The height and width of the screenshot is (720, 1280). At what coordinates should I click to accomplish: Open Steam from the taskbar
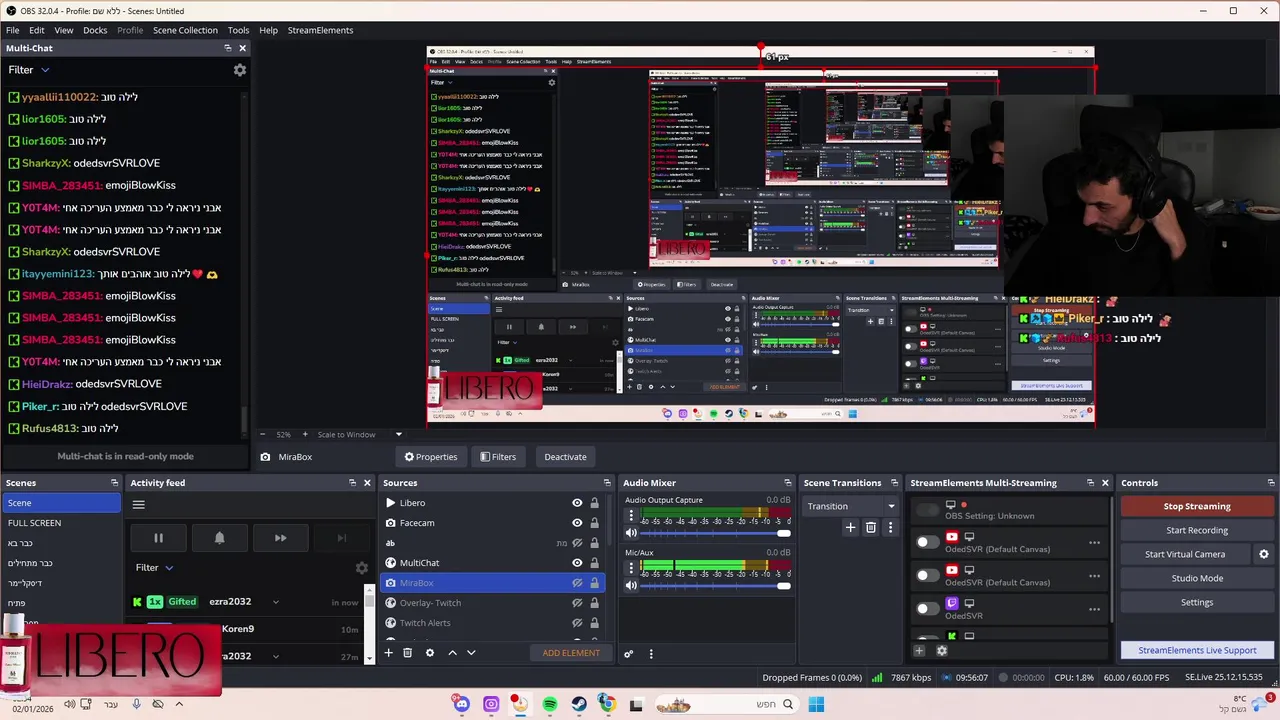pos(579,705)
